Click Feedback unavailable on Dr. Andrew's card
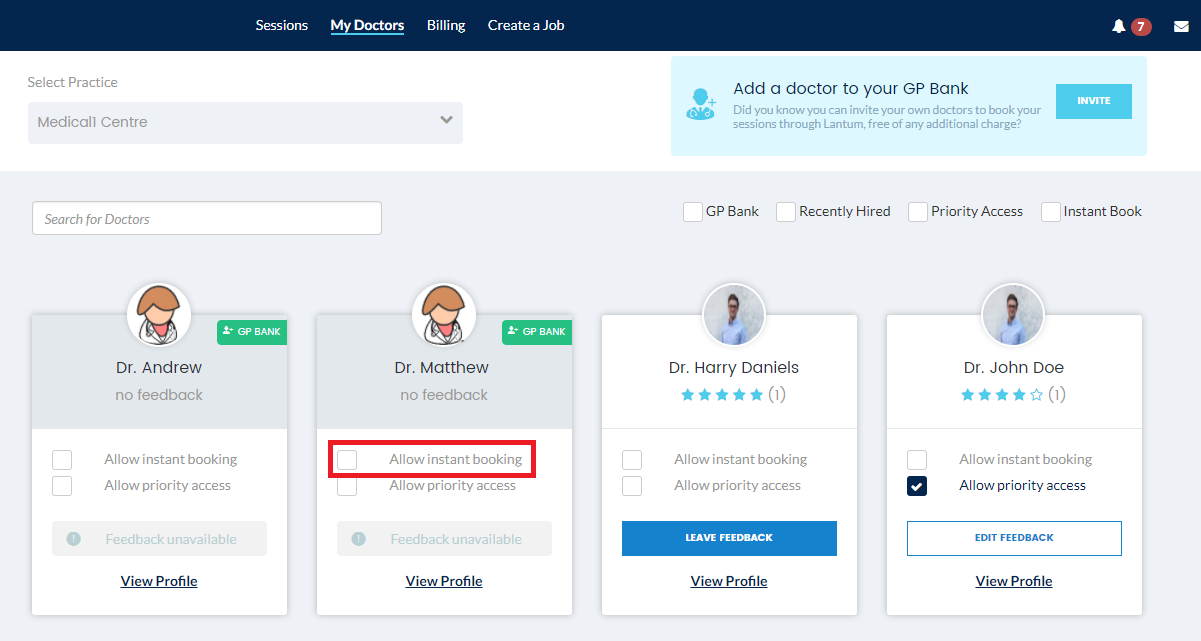This screenshot has width=1201, height=641. click(159, 539)
